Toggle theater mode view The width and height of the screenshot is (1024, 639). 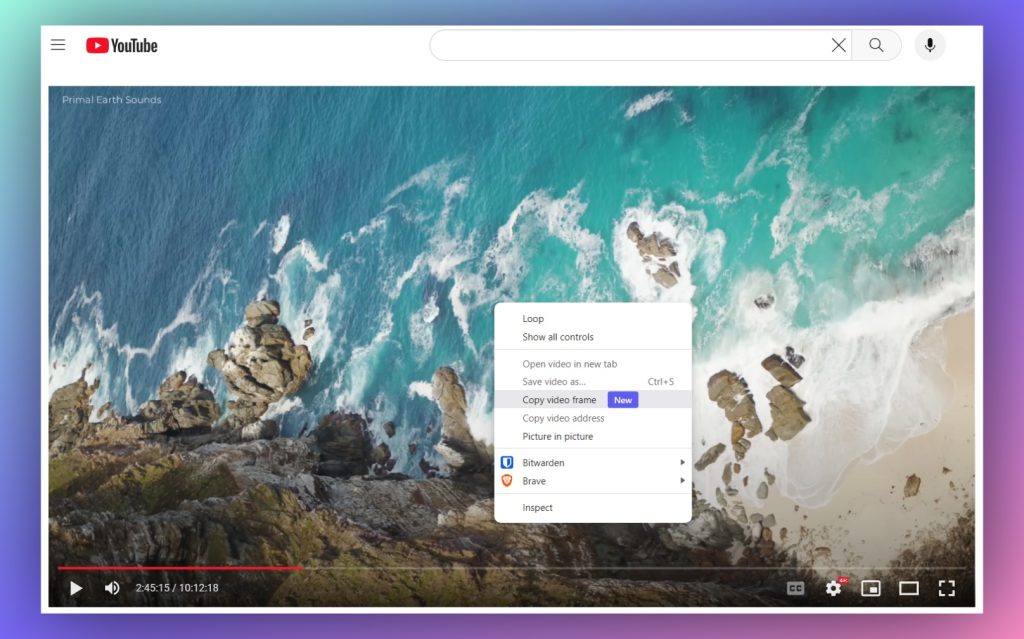coord(908,588)
